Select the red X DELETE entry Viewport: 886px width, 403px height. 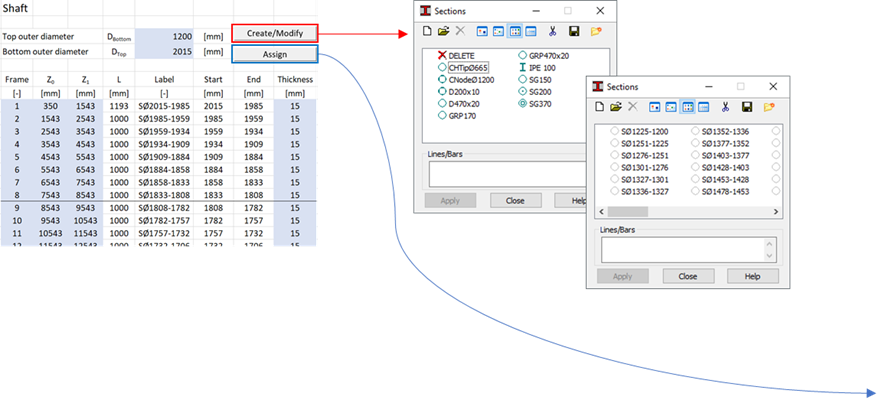coord(457,55)
